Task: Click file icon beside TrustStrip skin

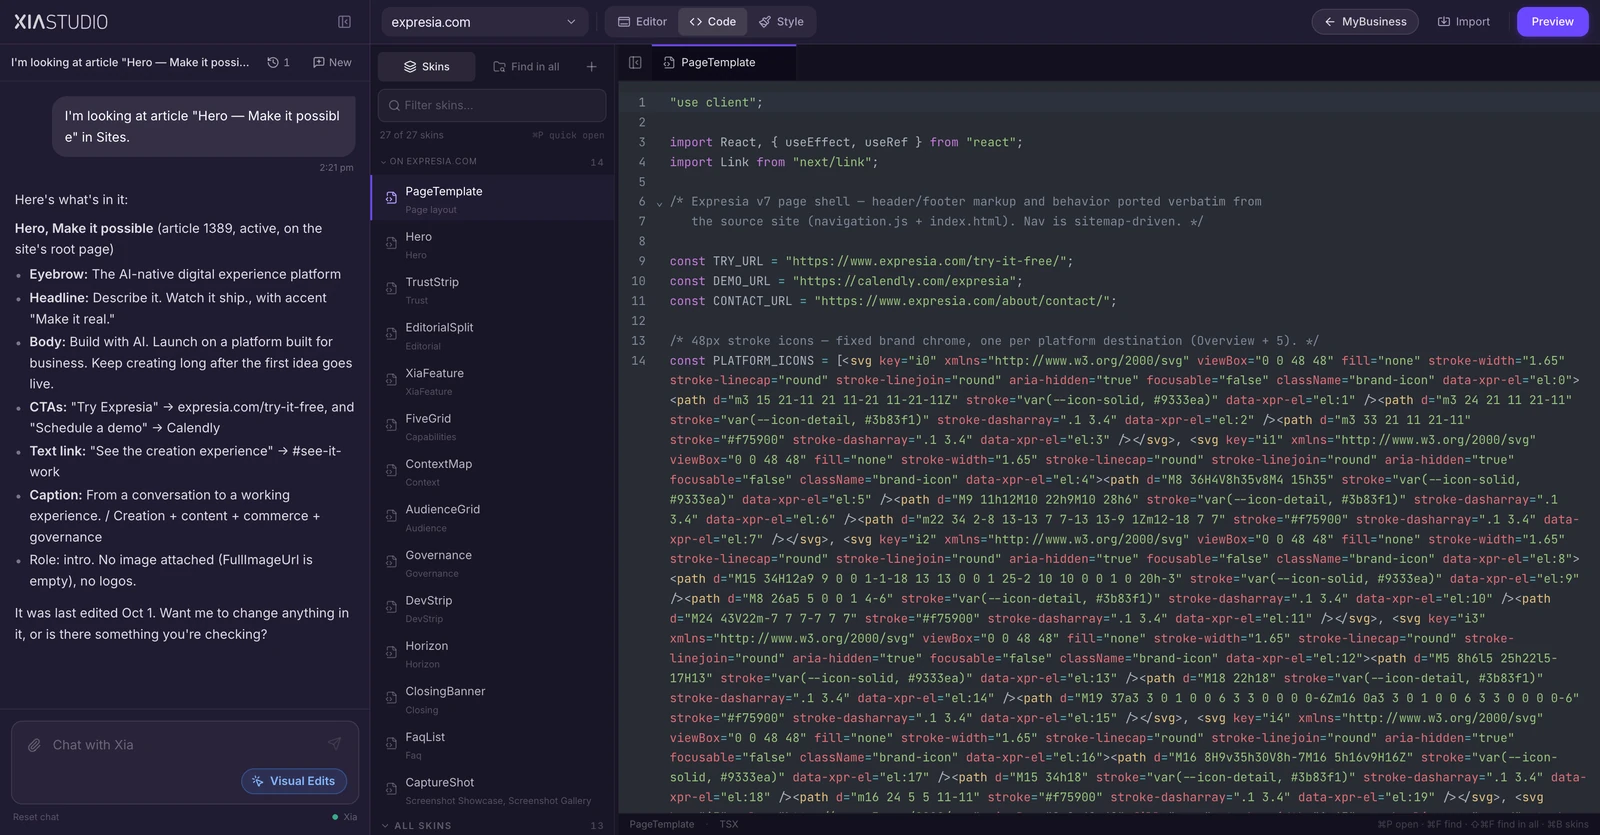Action: point(391,288)
